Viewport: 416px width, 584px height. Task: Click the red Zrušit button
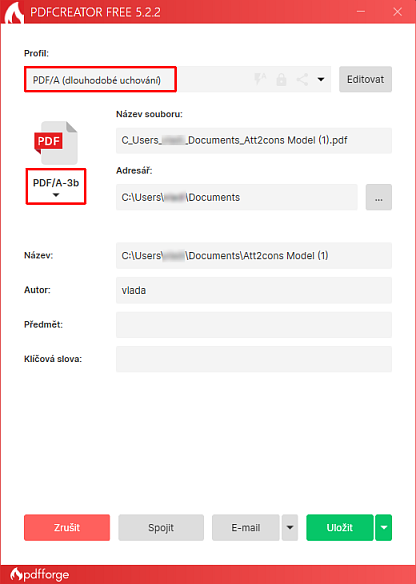point(67,527)
